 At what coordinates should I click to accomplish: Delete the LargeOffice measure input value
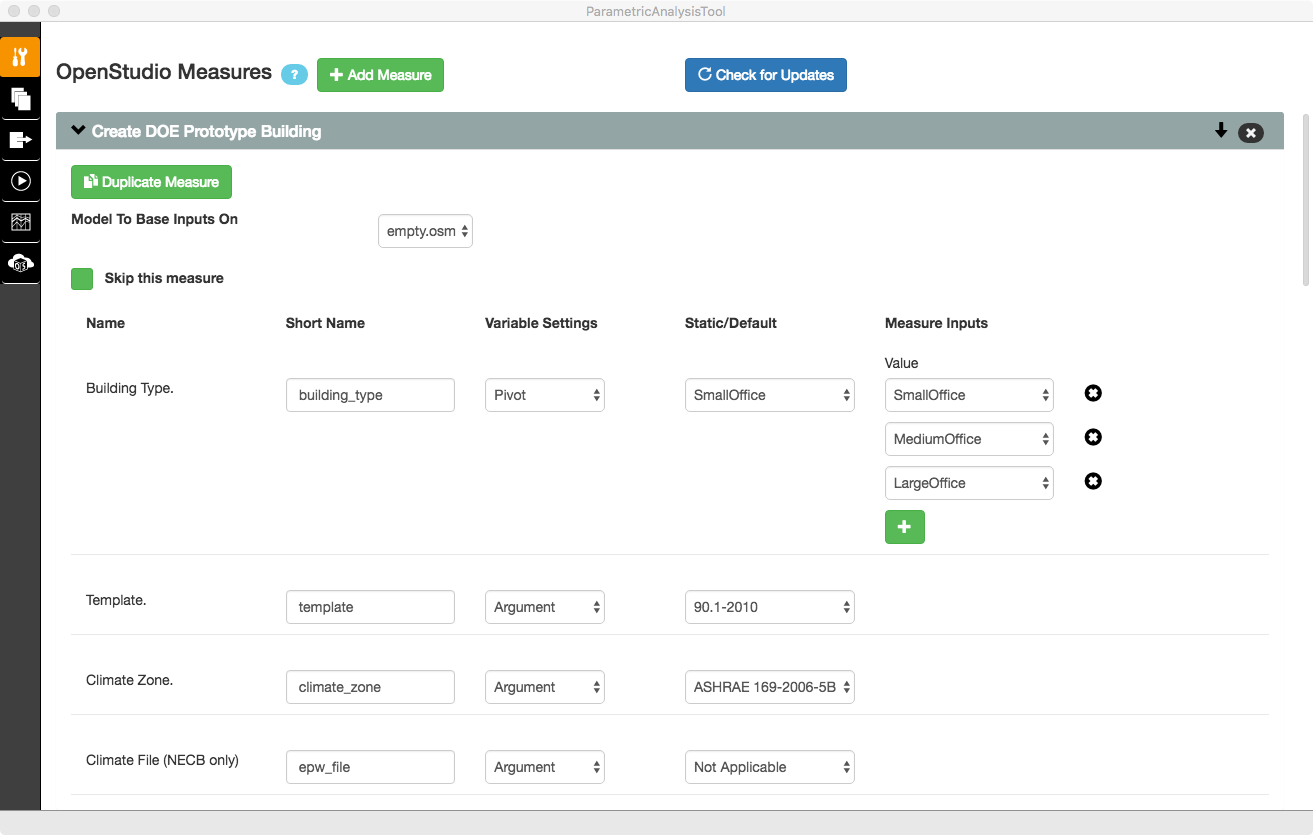click(1093, 482)
